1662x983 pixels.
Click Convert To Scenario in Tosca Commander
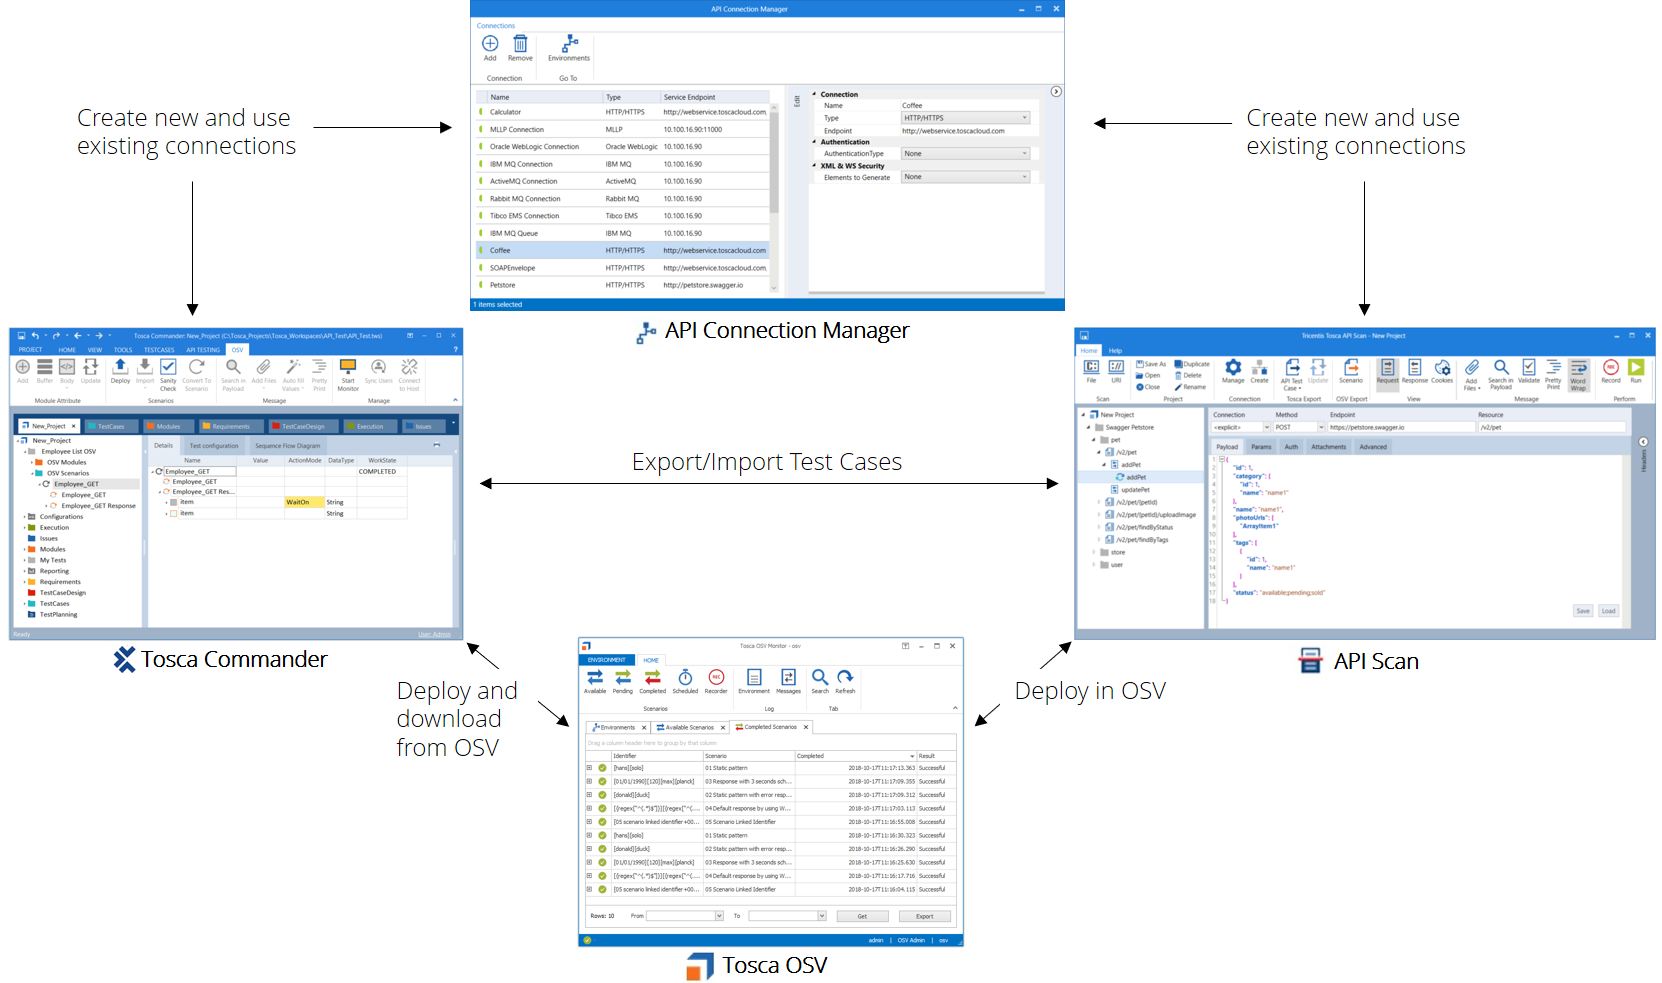pyautogui.click(x=196, y=375)
